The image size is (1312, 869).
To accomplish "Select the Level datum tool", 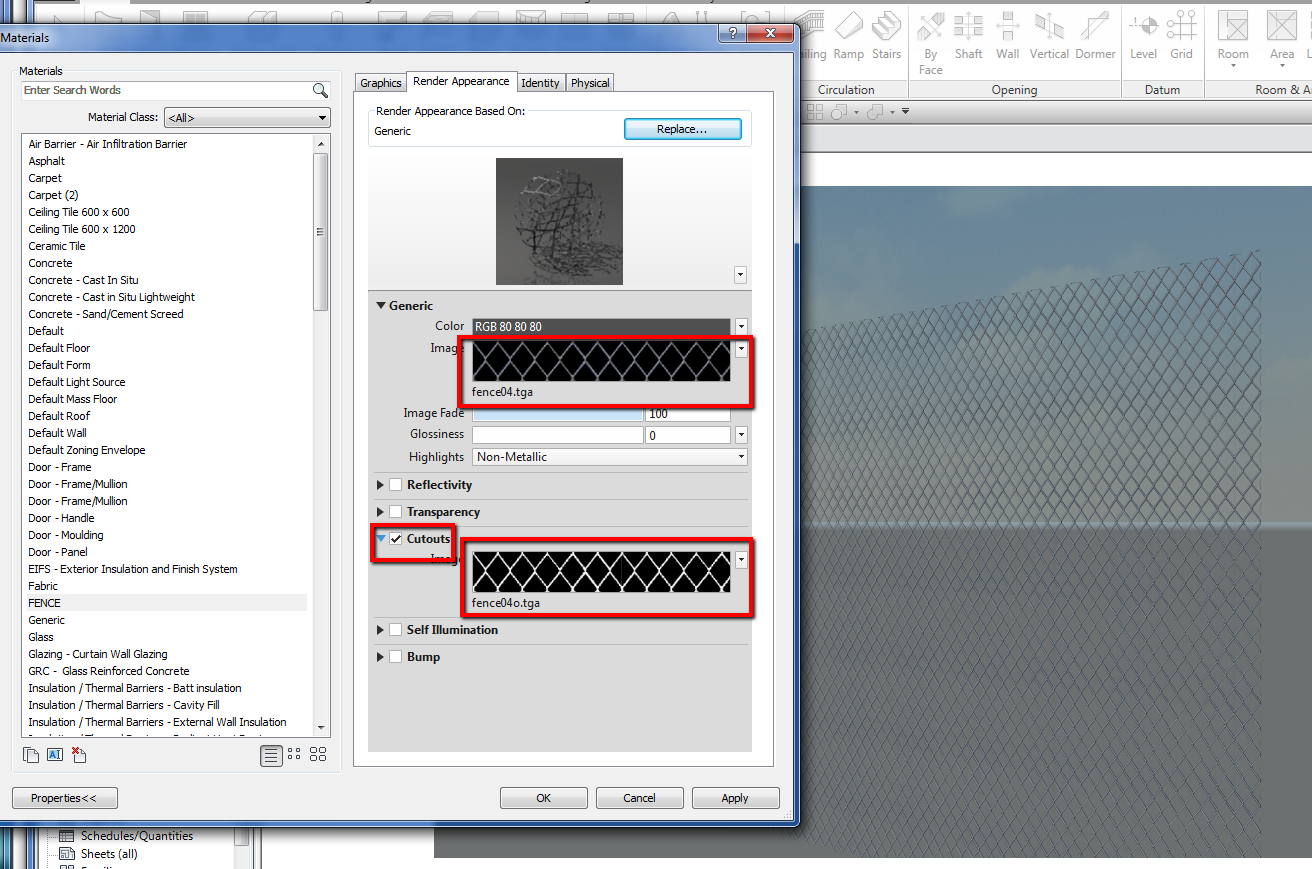I will (x=1143, y=35).
